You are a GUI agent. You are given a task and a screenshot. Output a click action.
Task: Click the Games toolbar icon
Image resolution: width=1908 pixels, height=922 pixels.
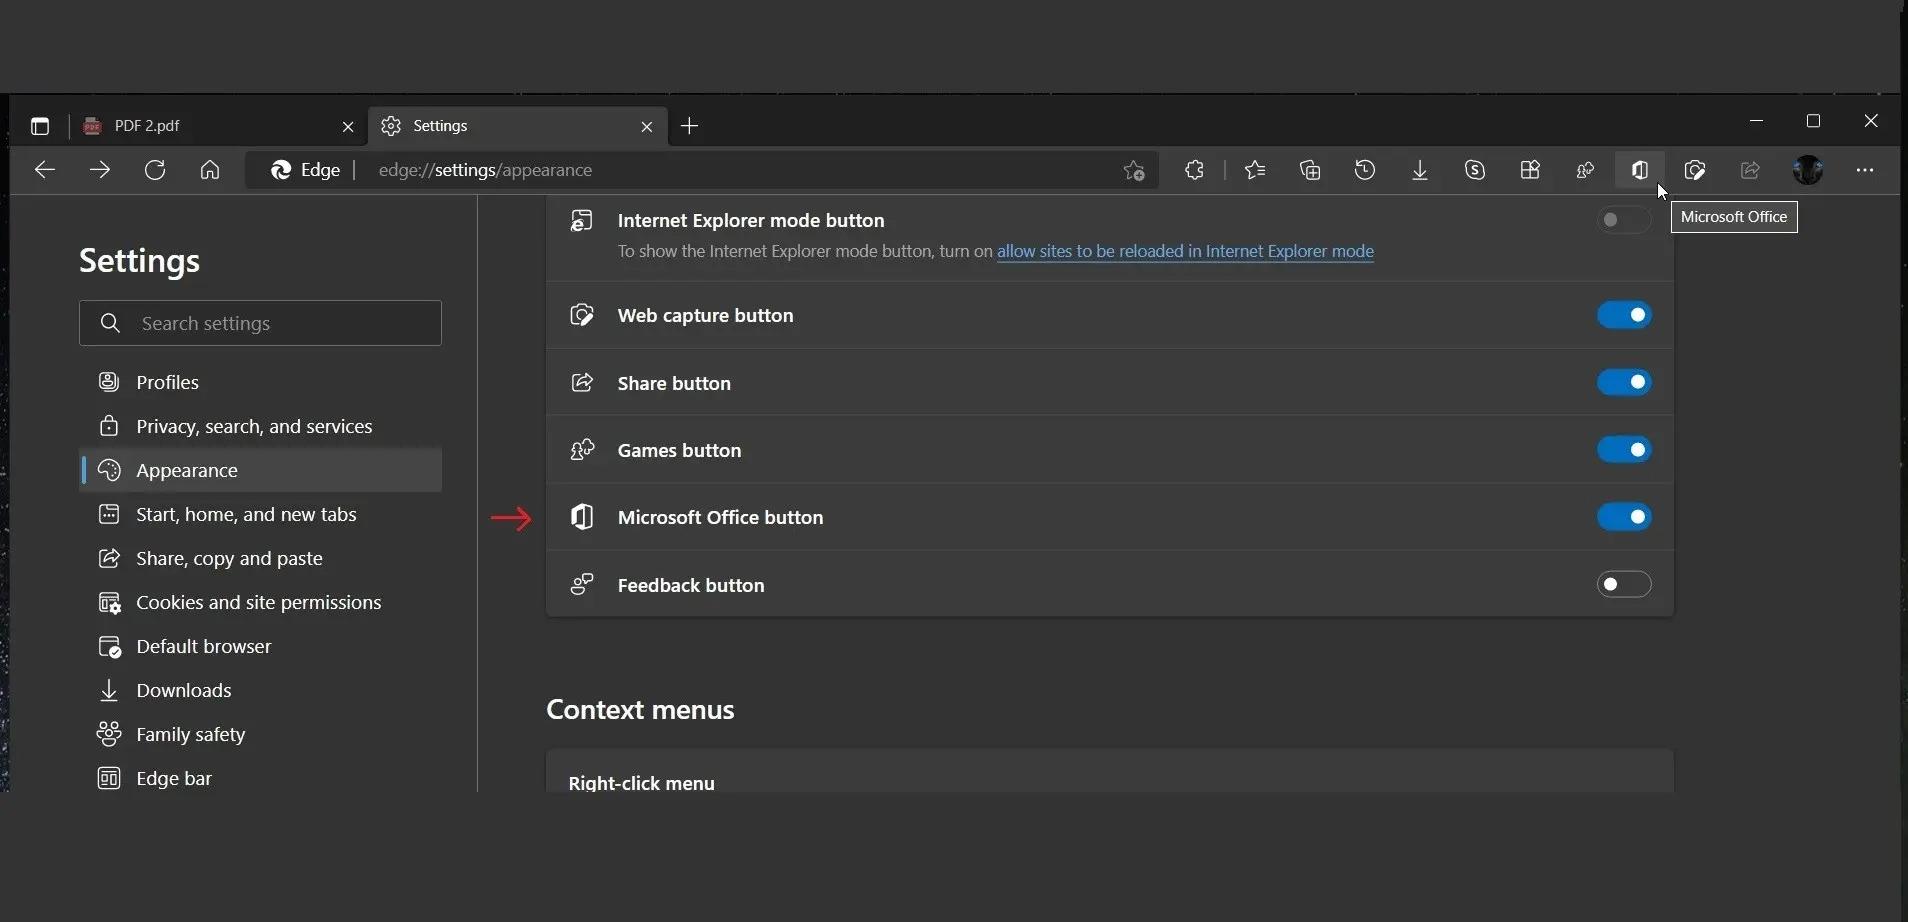(x=1585, y=170)
